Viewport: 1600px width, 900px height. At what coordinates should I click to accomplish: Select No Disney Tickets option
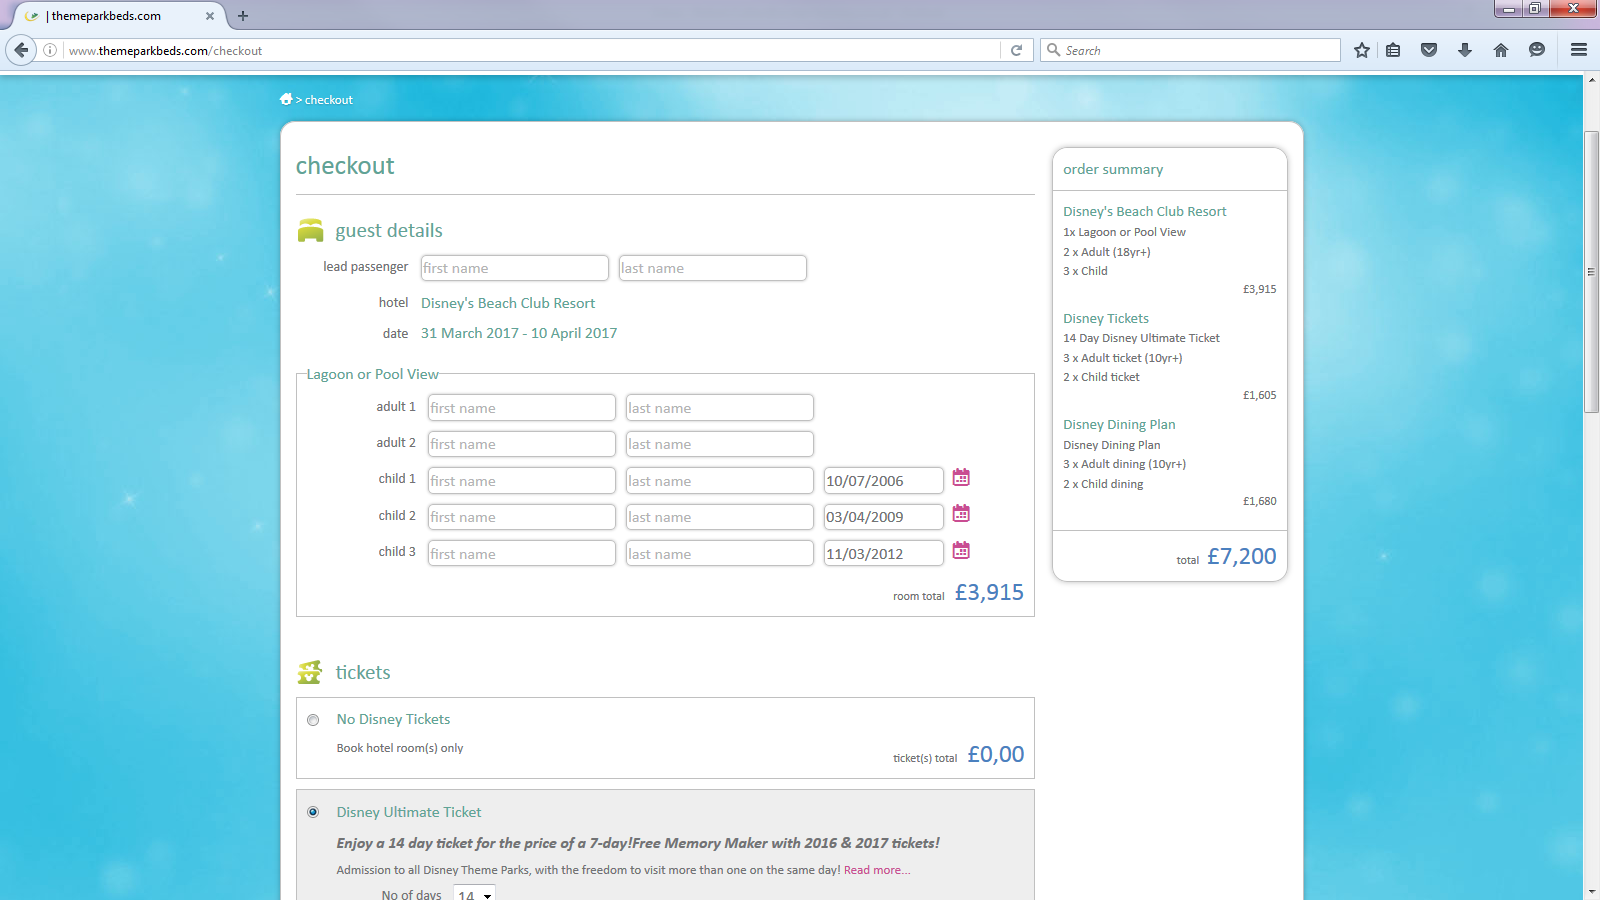[x=313, y=720]
